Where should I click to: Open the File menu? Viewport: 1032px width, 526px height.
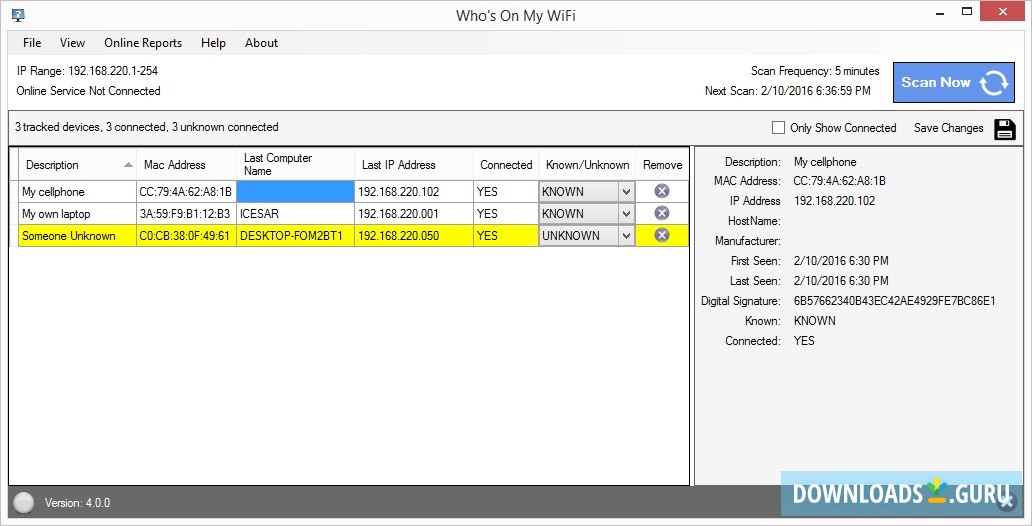[32, 43]
